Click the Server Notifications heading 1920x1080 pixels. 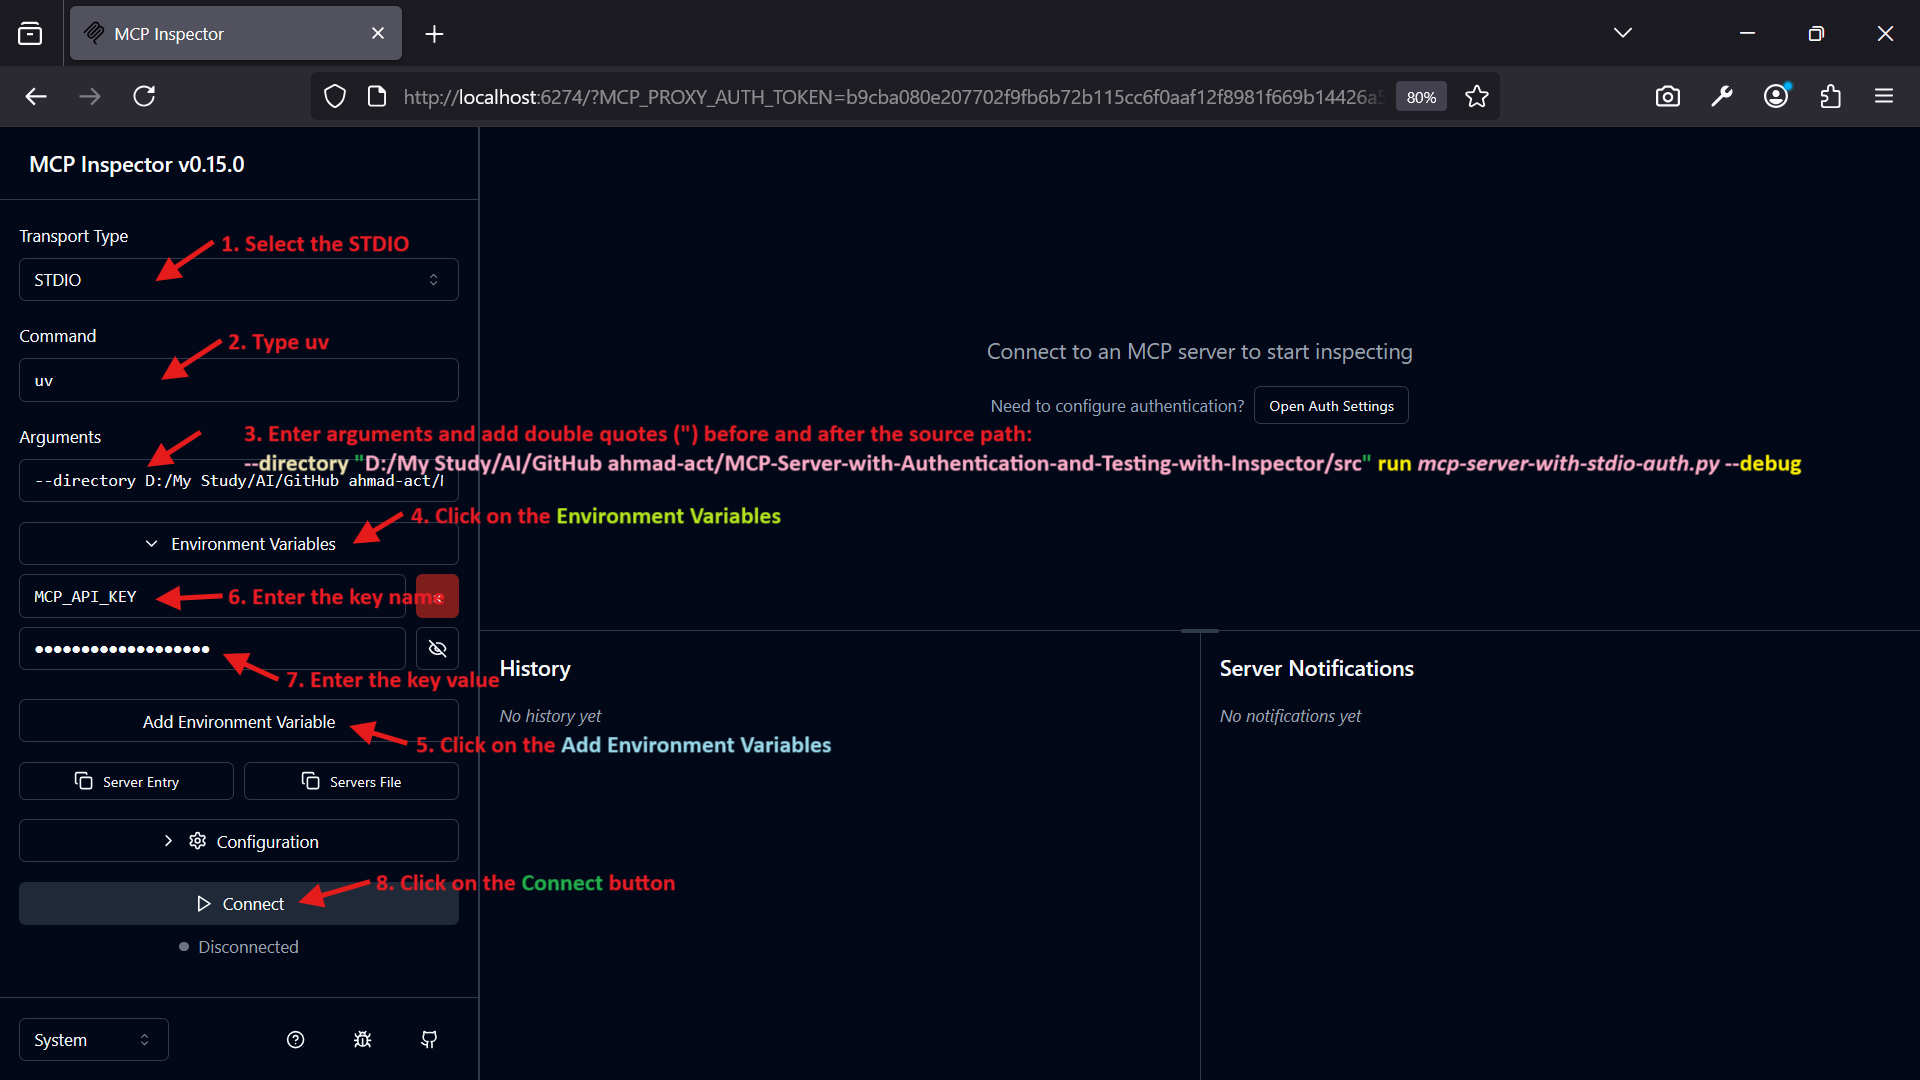pos(1316,669)
